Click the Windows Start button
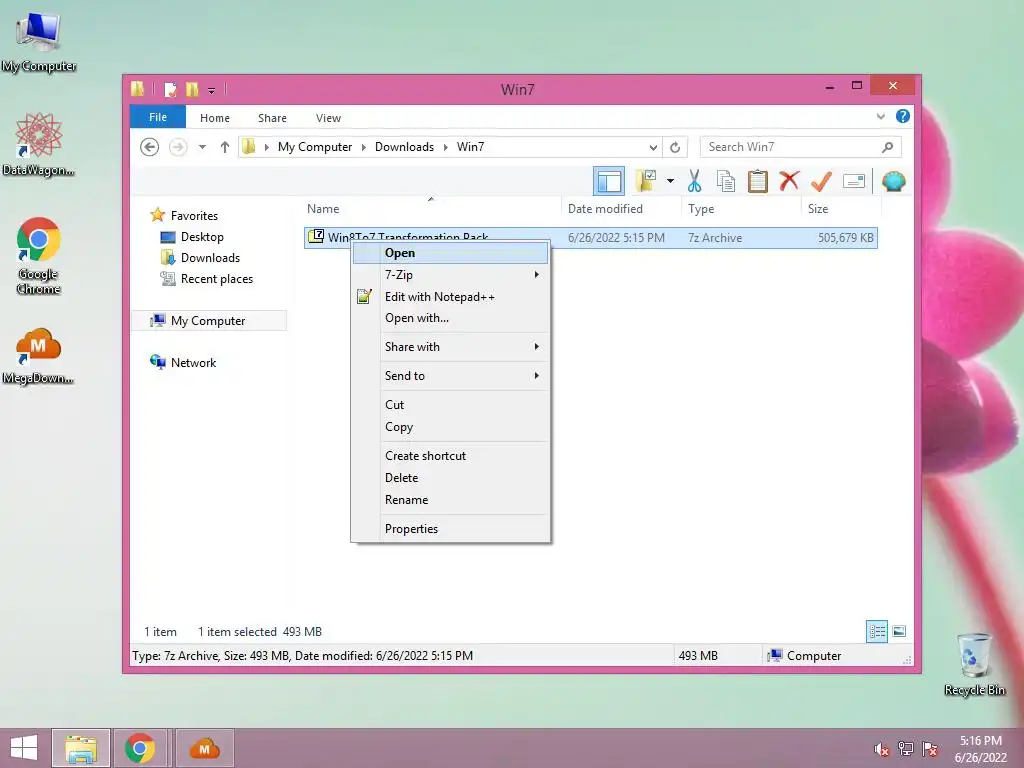 pyautogui.click(x=24, y=748)
